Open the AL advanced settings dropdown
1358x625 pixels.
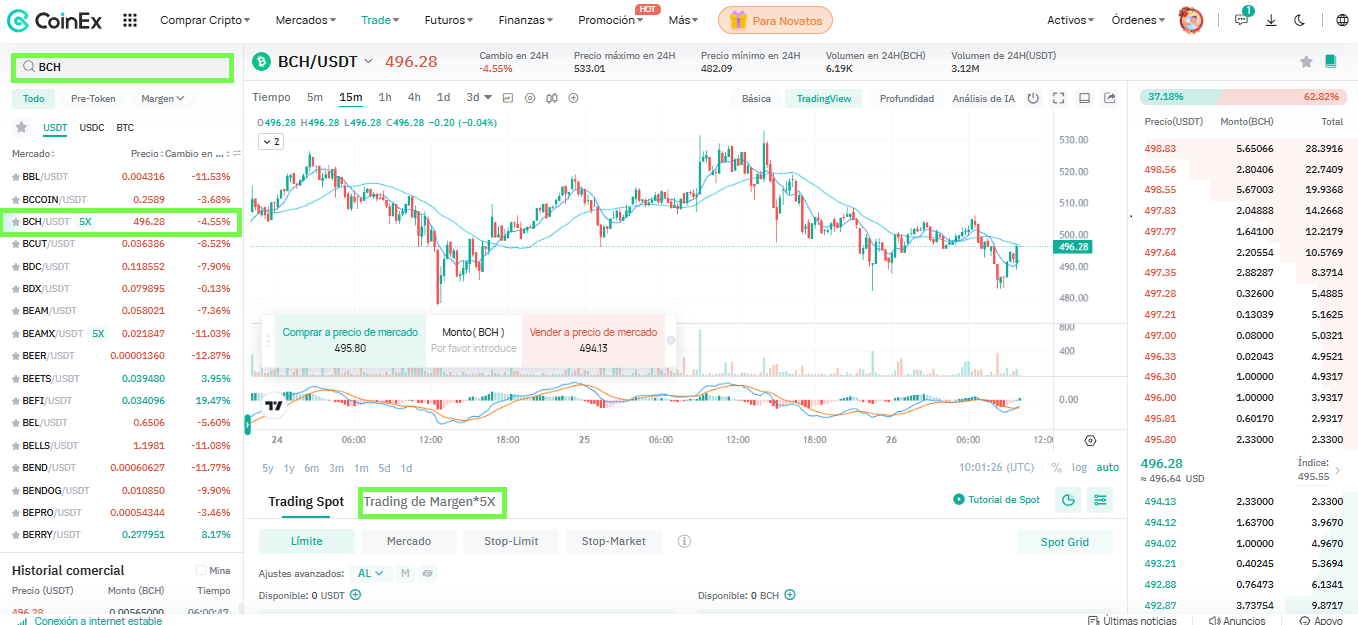pyautogui.click(x=371, y=574)
